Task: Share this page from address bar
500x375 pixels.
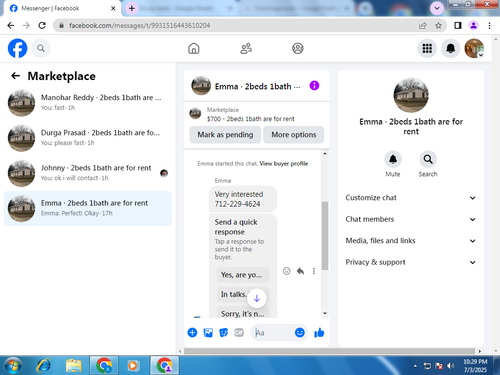Action: tap(423, 25)
